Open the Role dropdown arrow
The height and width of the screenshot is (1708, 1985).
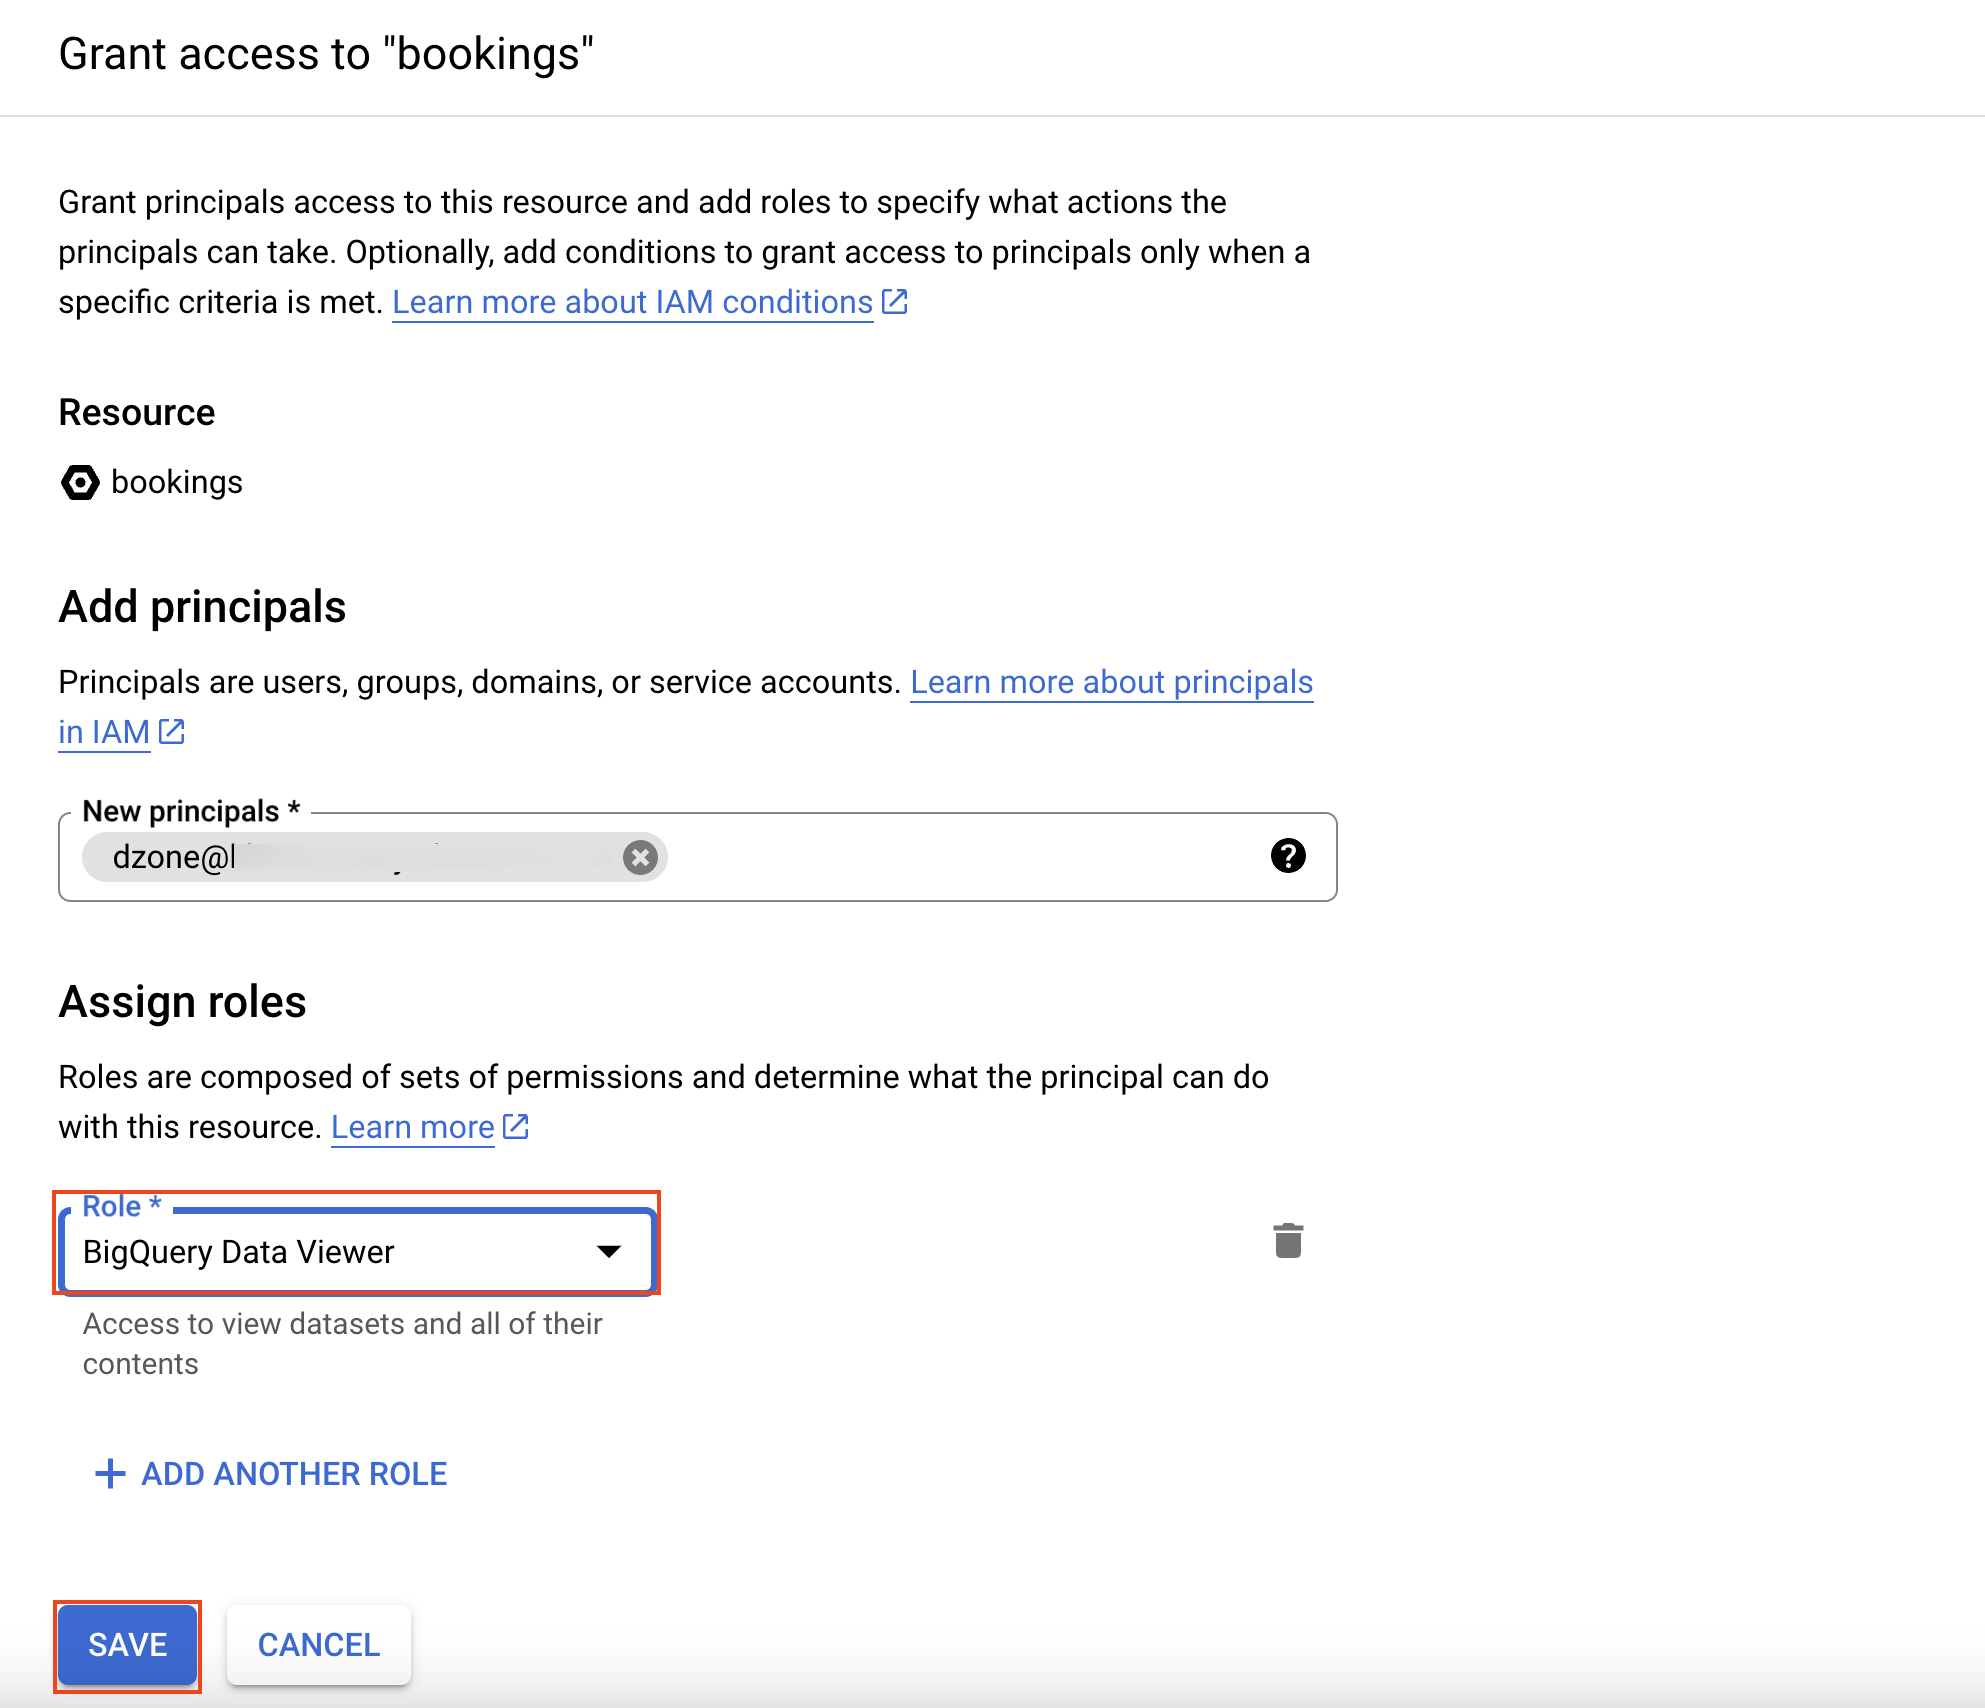coord(608,1251)
